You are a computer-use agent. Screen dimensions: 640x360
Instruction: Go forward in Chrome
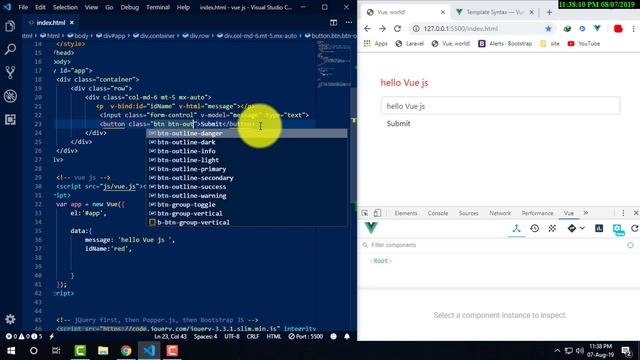382,29
